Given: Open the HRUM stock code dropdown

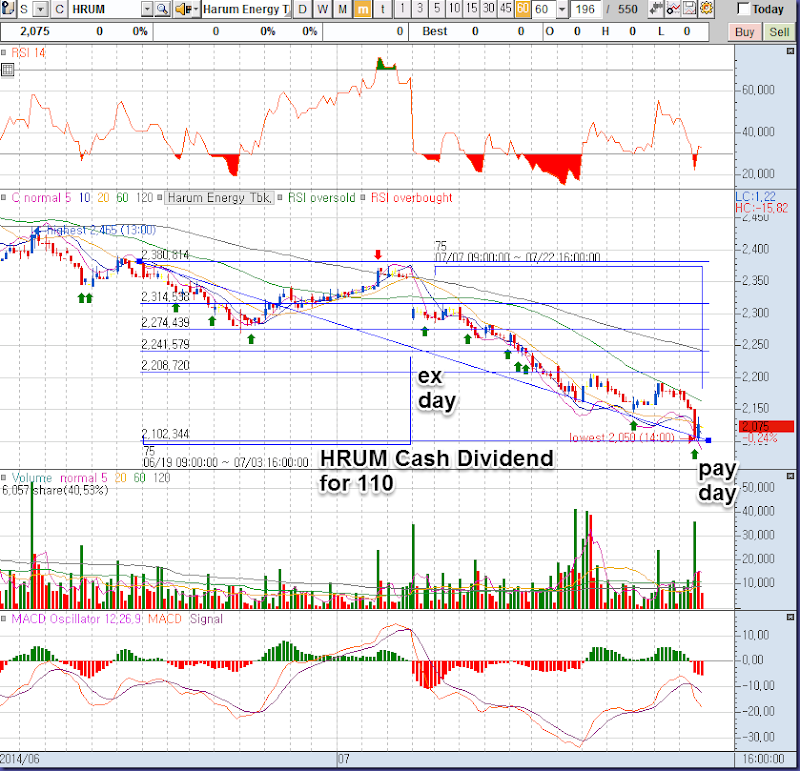Looking at the screenshot, I should coord(147,9).
